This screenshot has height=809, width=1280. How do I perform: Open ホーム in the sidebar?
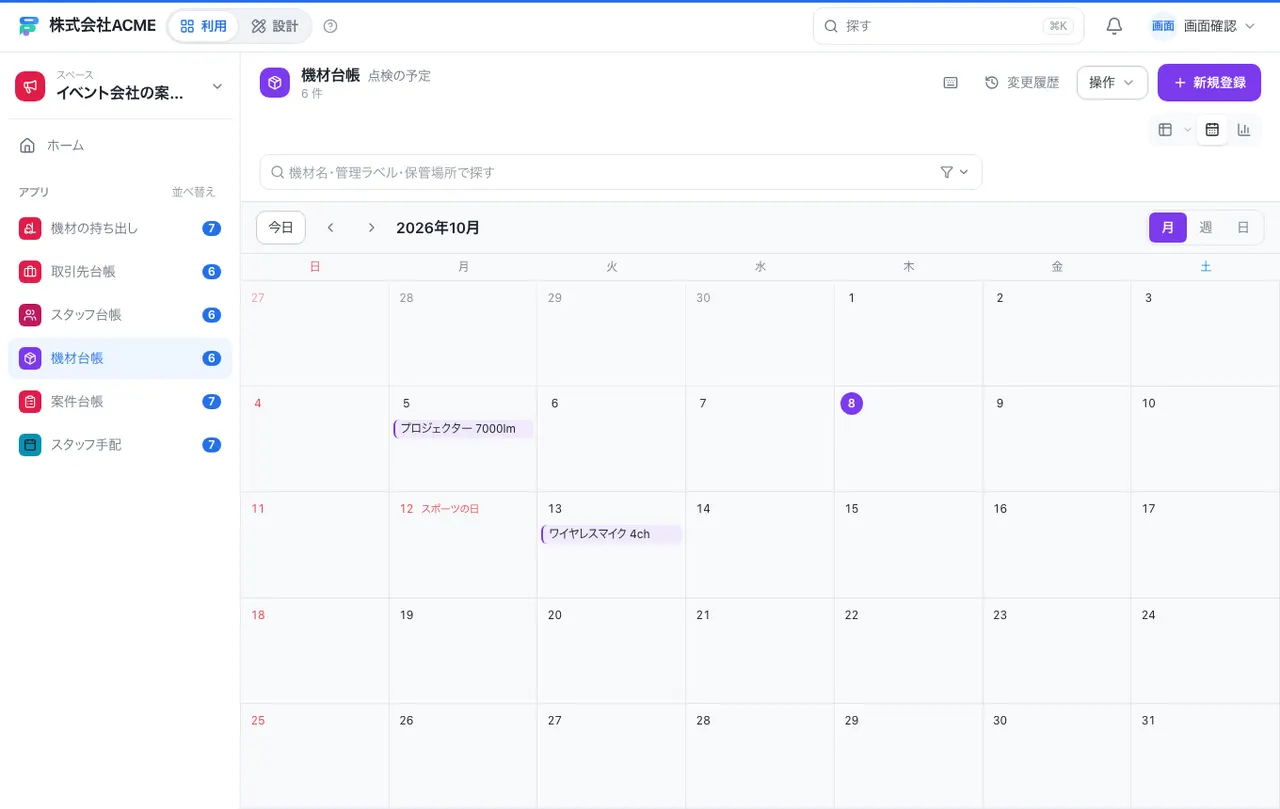(x=120, y=146)
